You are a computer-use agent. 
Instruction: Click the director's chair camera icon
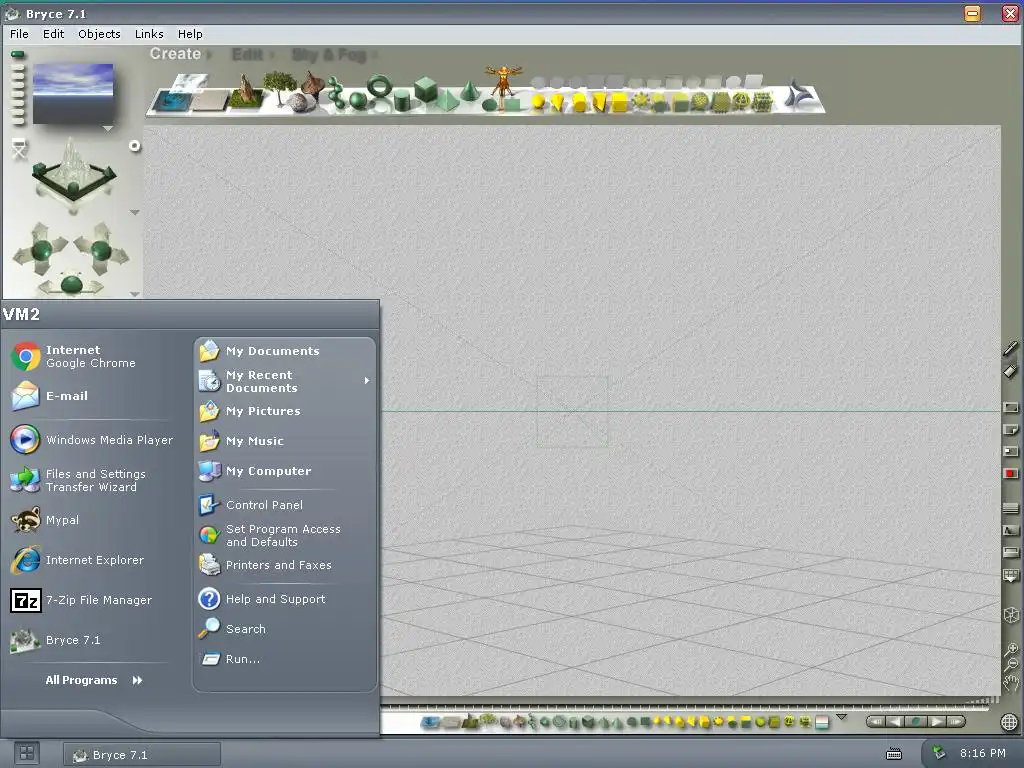point(19,148)
